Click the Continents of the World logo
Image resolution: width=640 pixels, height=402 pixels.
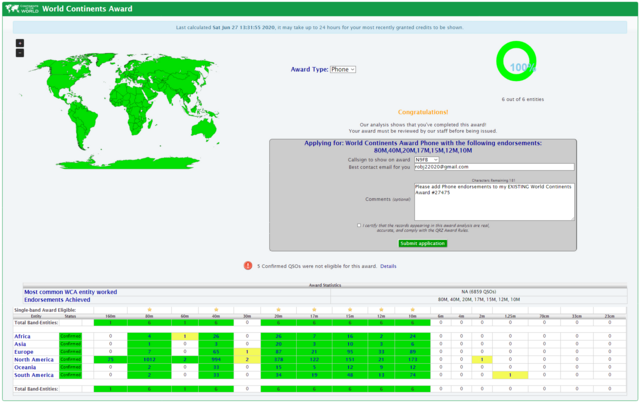point(22,9)
